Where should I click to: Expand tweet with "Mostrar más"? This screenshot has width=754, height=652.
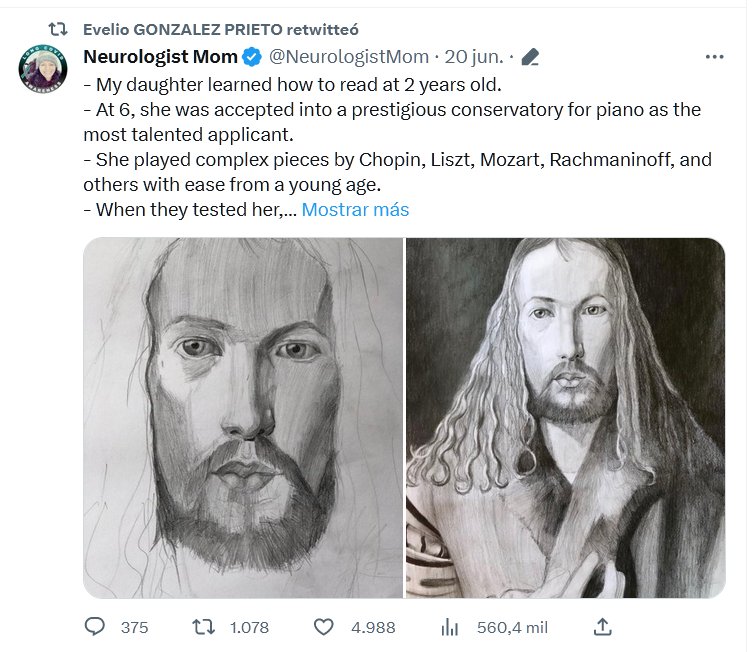point(355,210)
